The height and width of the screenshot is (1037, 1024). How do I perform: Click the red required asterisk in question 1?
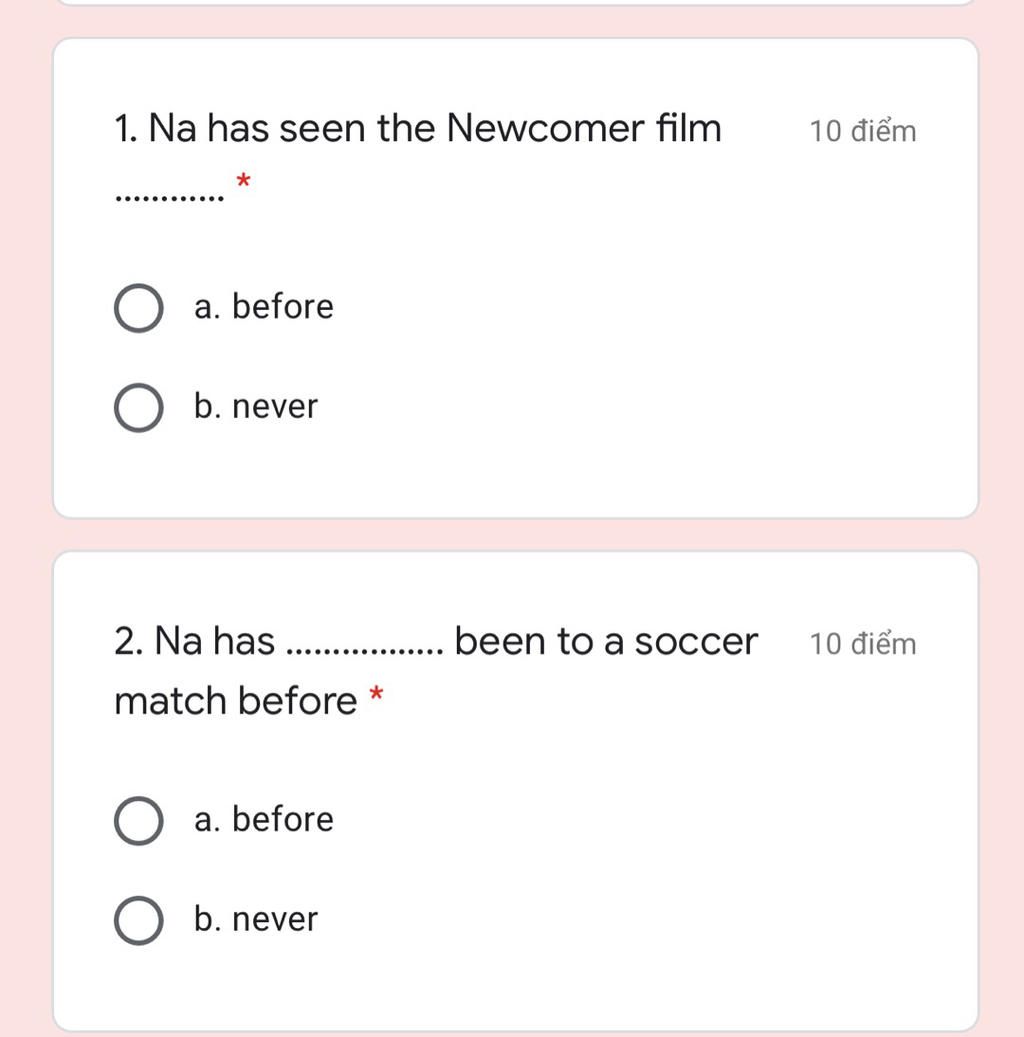(x=243, y=180)
